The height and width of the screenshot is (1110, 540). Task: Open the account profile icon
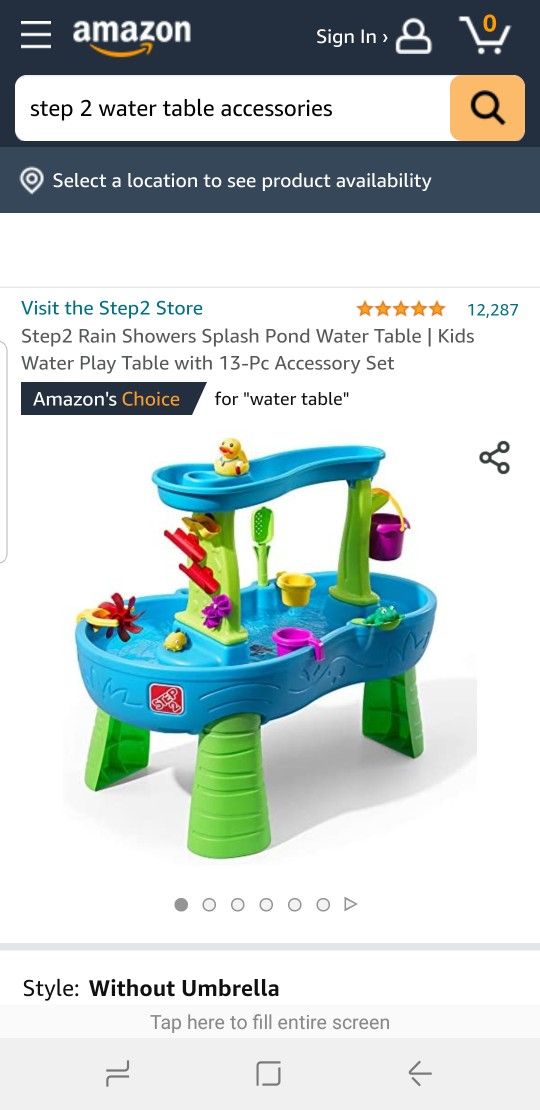click(413, 36)
